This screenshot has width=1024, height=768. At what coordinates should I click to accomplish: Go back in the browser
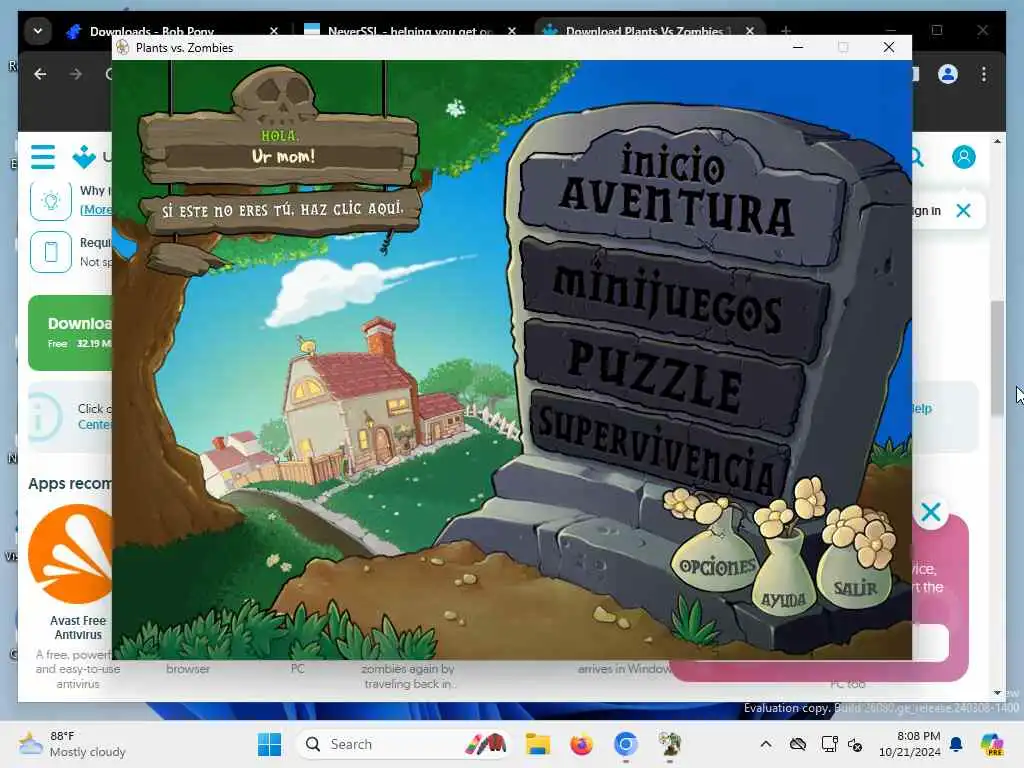(x=40, y=74)
